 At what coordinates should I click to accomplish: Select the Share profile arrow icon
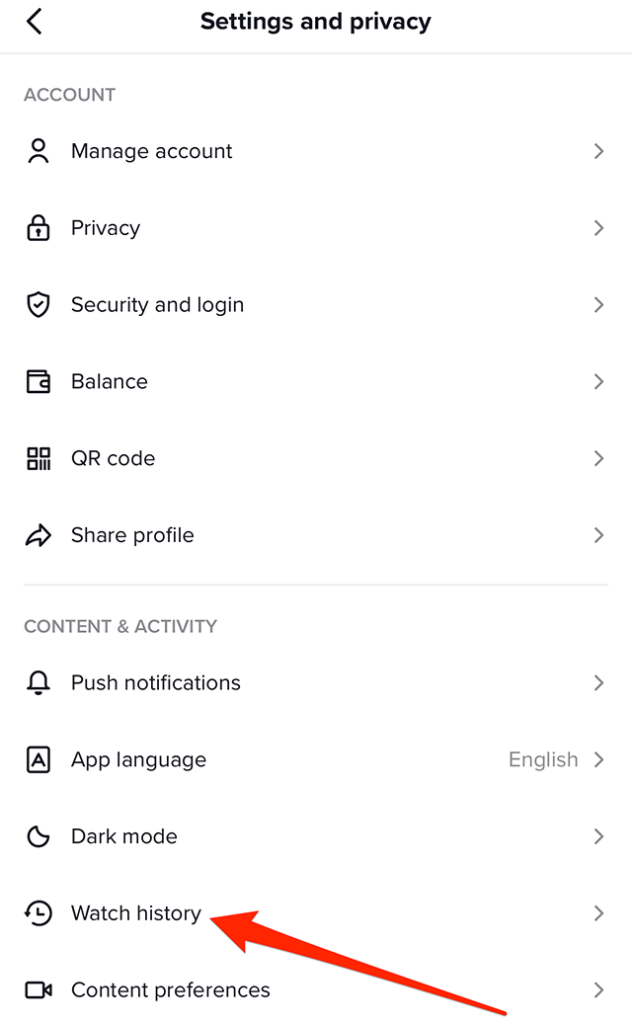(x=38, y=535)
